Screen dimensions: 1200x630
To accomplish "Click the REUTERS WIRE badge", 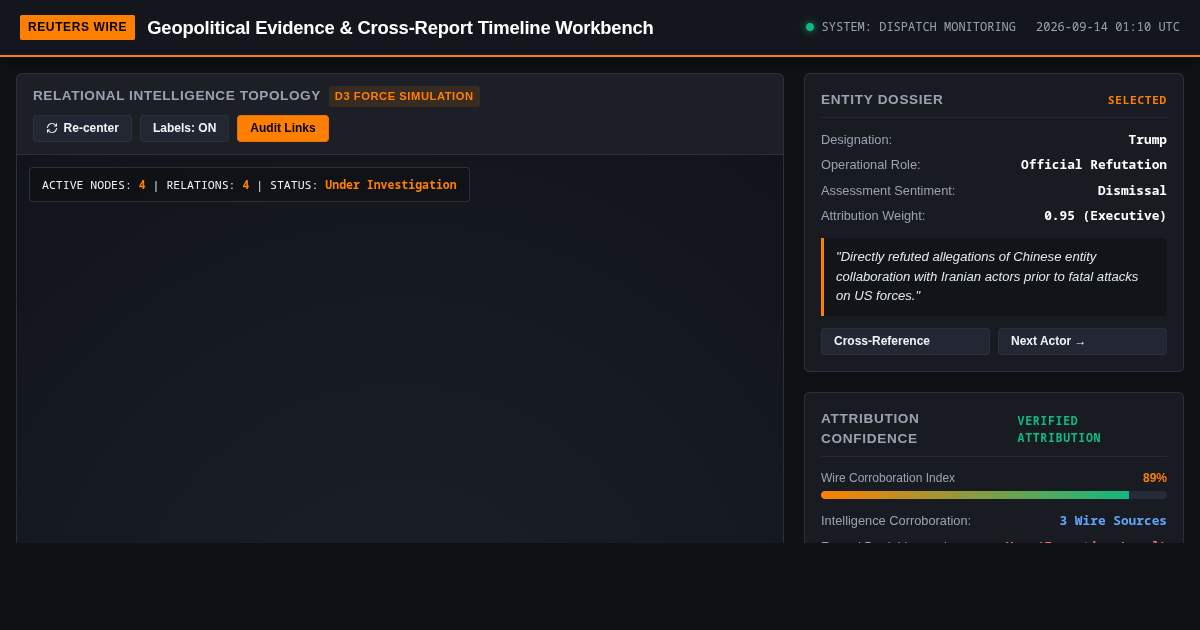I will point(77,27).
